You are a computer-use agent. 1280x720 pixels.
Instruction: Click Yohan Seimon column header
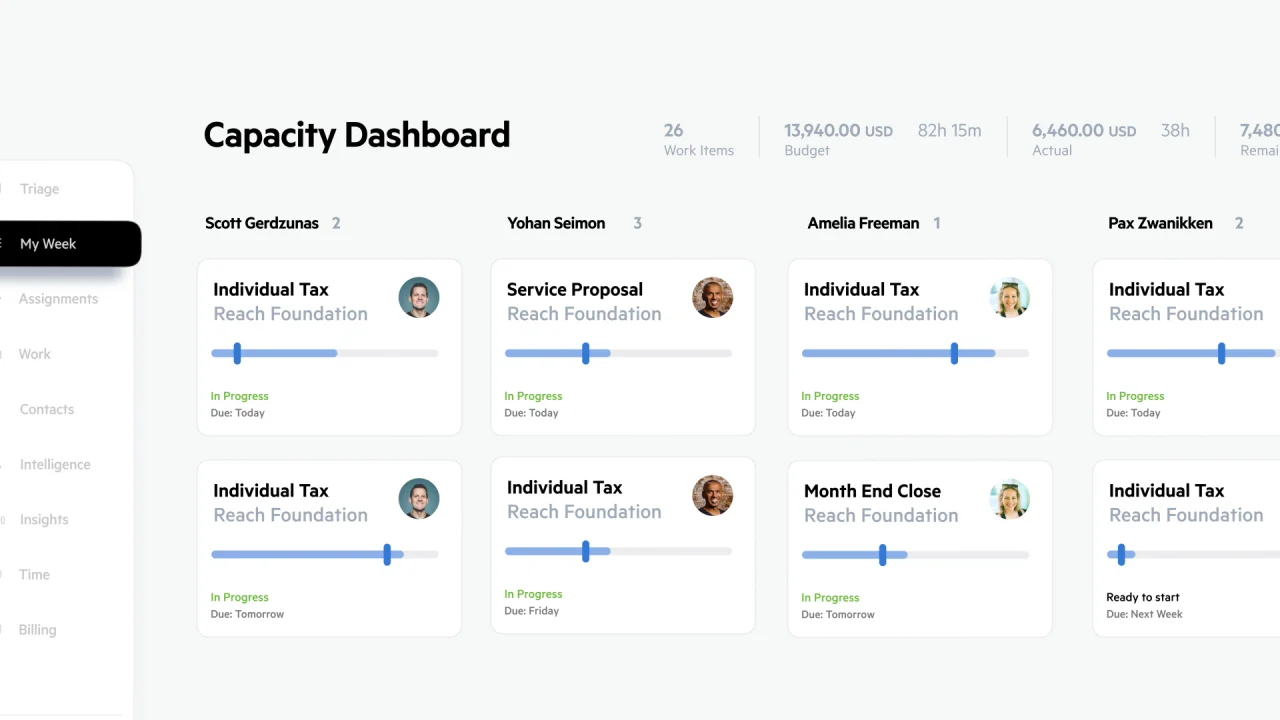556,223
